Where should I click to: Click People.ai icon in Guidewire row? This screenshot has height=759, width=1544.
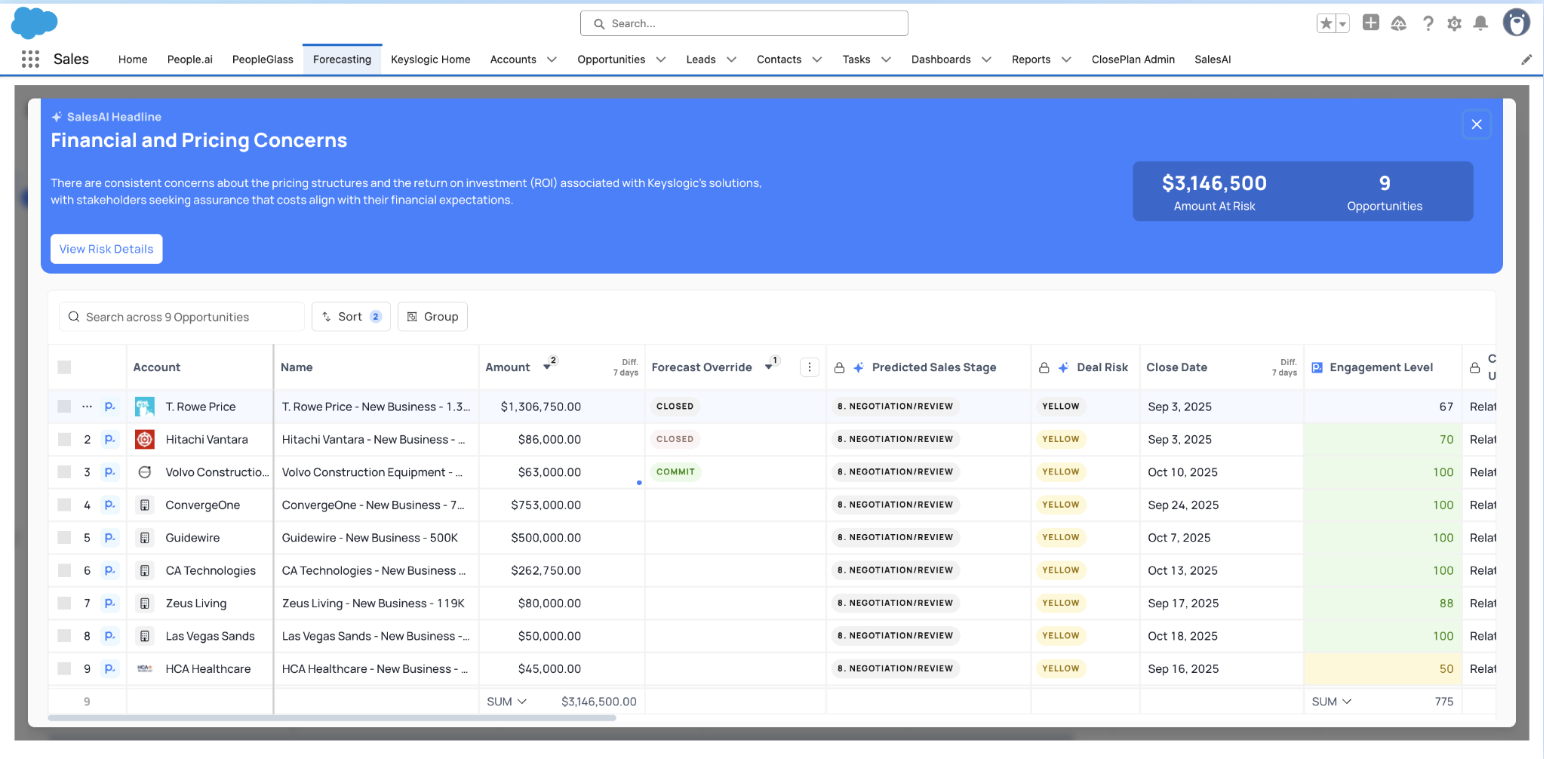111,538
